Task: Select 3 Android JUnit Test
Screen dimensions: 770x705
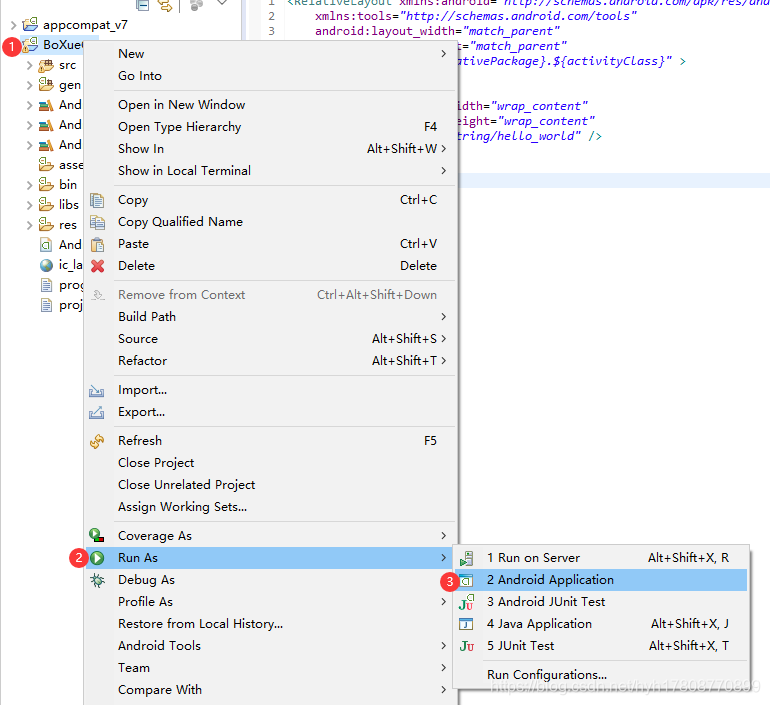Action: coord(601,602)
